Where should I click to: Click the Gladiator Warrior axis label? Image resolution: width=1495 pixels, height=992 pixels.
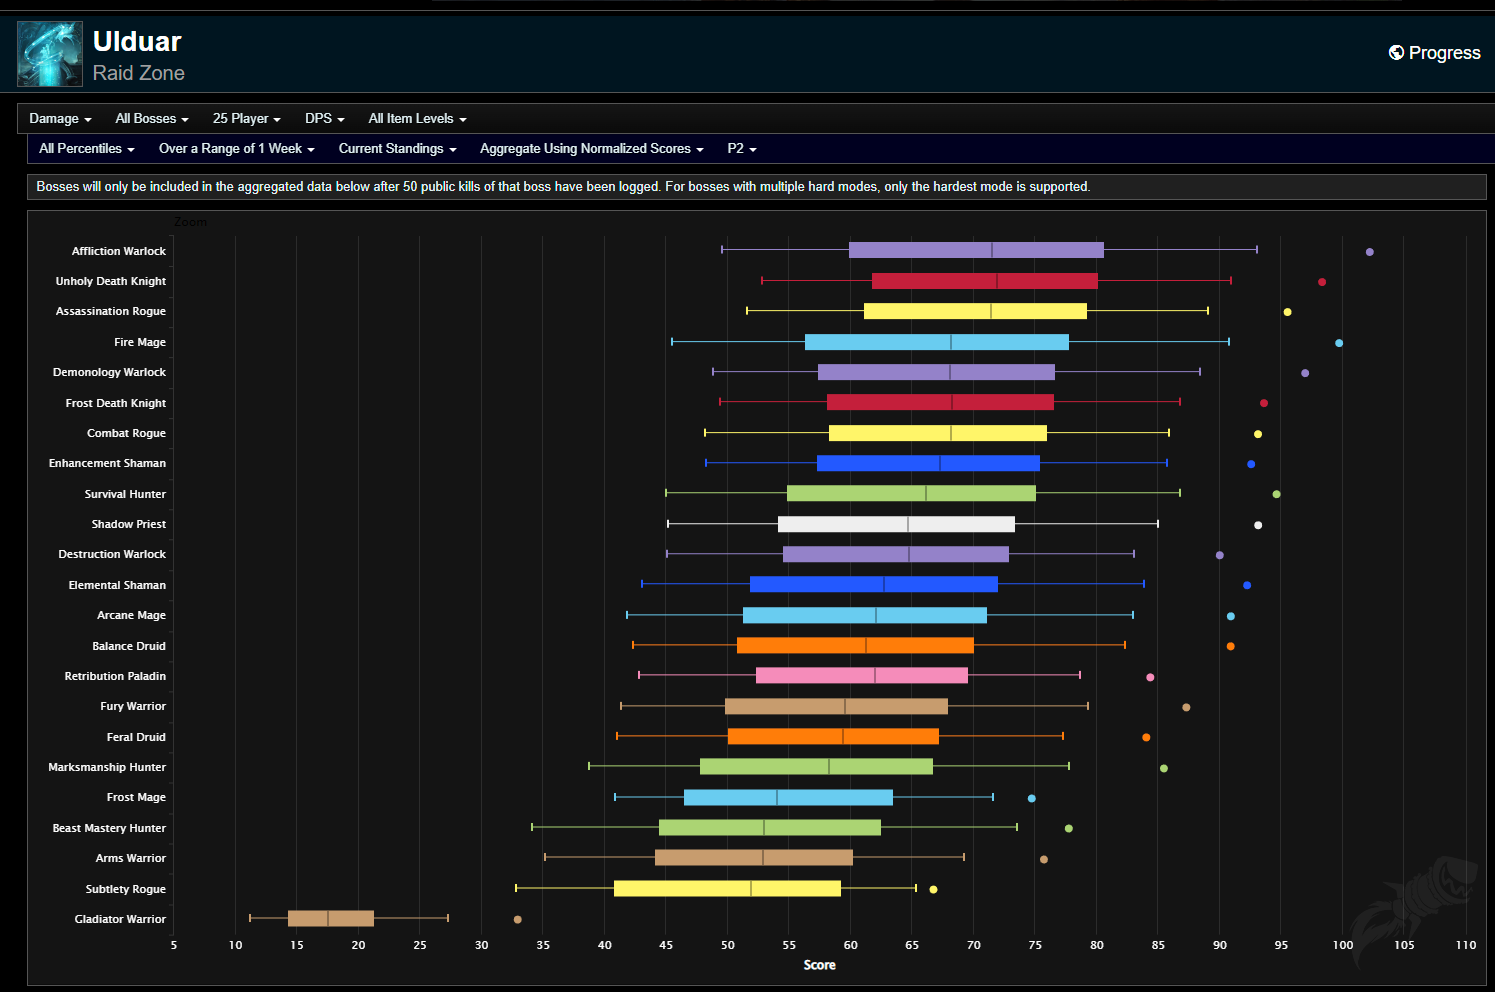tap(120, 919)
